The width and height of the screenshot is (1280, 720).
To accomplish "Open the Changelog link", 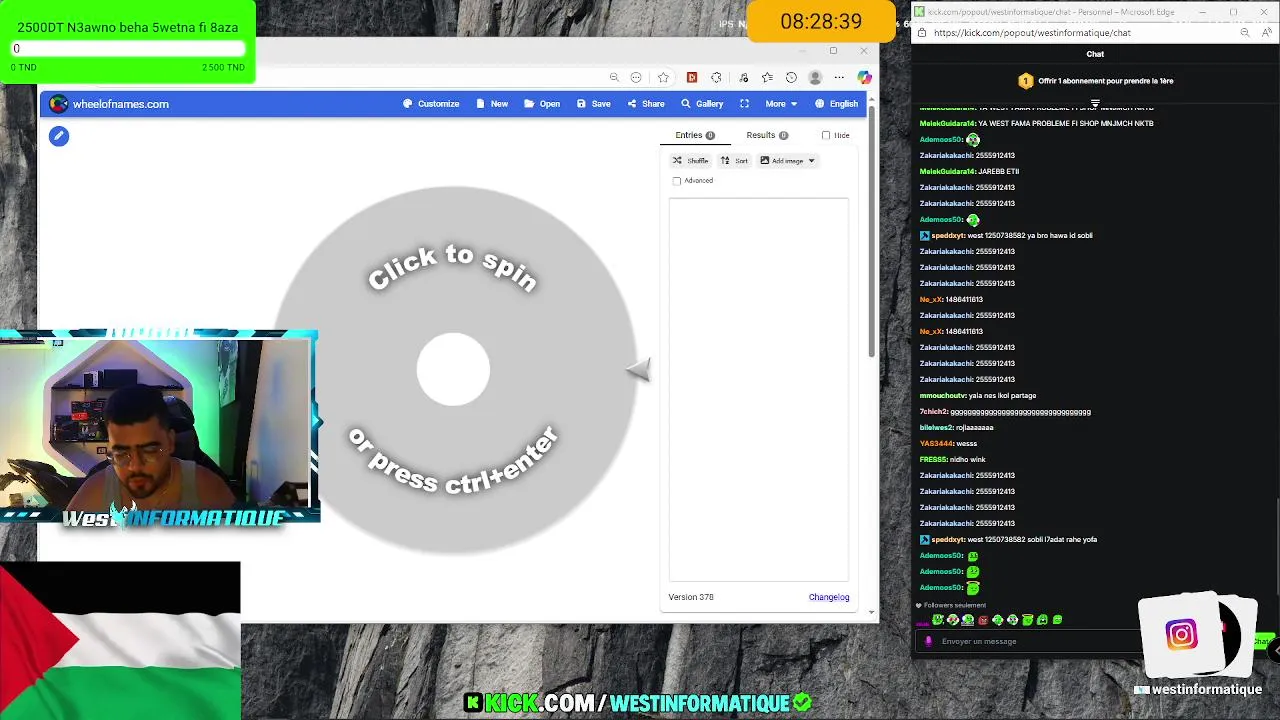I will (829, 597).
